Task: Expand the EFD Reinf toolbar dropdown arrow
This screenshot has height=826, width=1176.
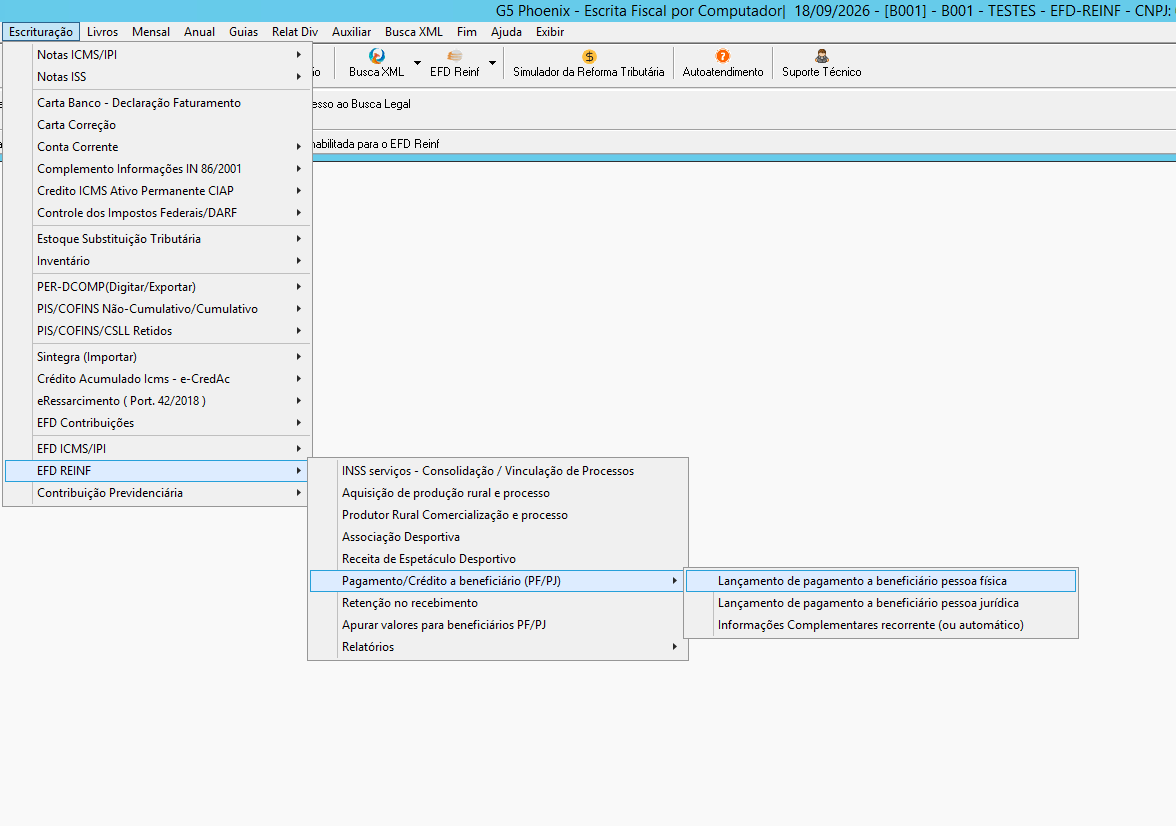Action: click(x=493, y=63)
